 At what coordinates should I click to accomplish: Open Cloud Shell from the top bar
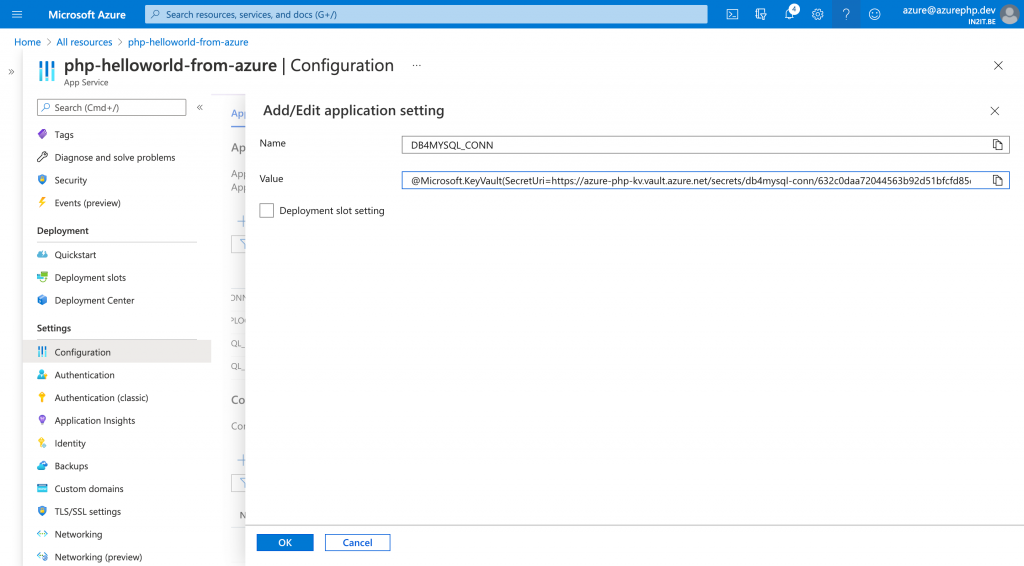(x=732, y=14)
